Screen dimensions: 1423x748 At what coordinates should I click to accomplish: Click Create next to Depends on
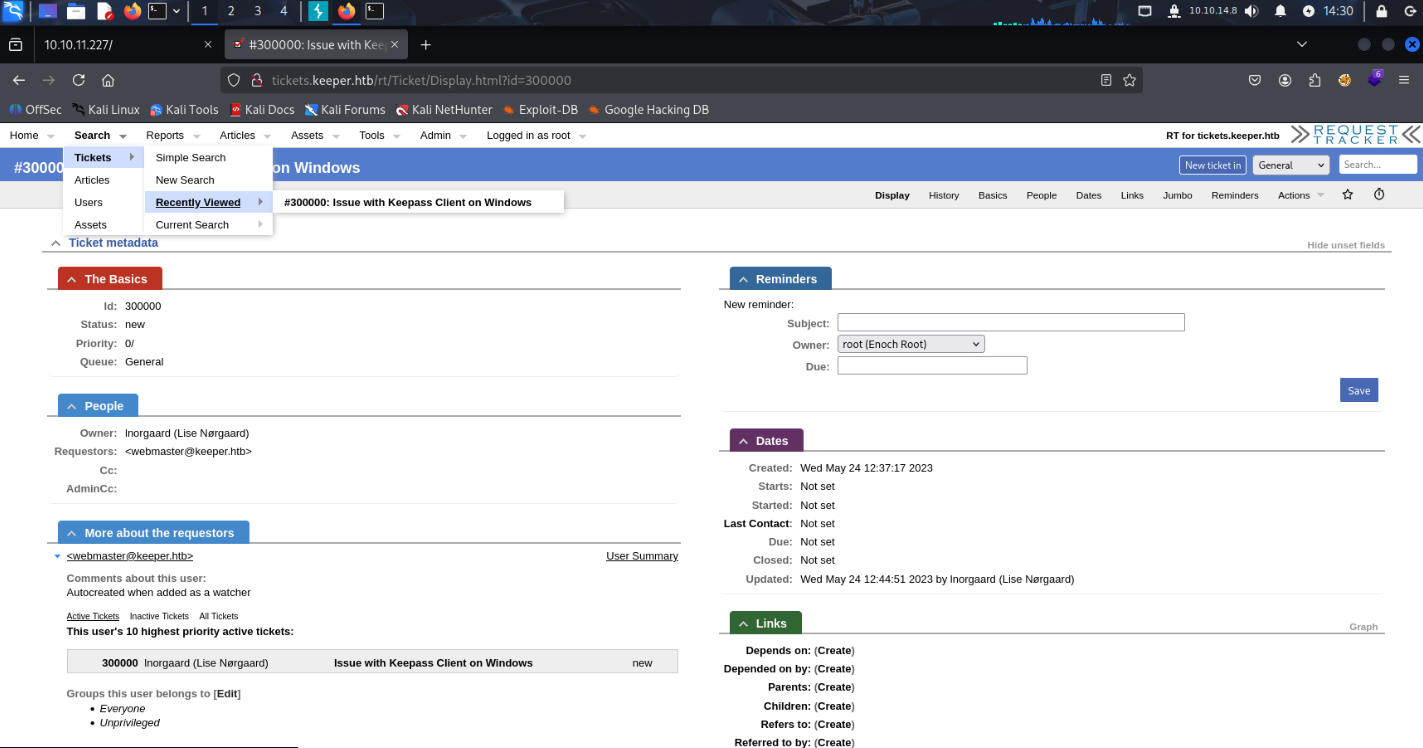point(834,650)
